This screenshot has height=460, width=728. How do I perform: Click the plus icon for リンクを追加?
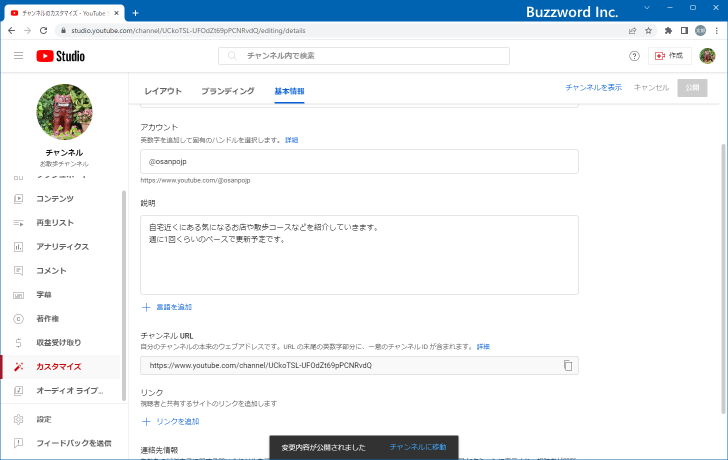tap(146, 421)
